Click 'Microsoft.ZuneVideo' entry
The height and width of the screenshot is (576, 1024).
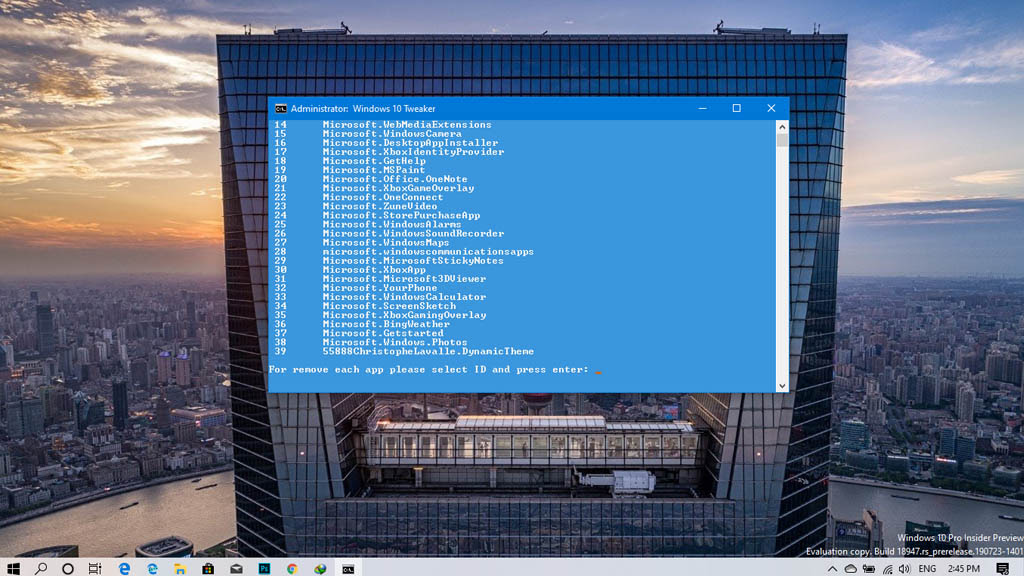(x=380, y=206)
